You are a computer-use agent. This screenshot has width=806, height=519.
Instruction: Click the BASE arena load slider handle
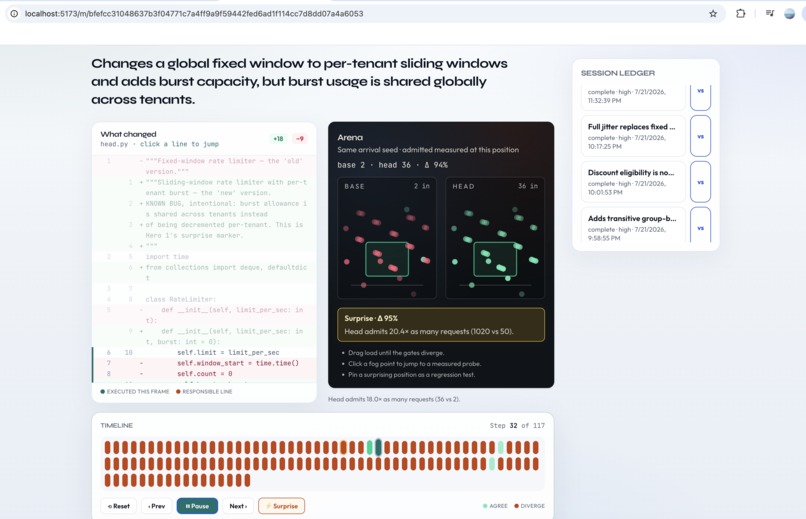[364, 285]
